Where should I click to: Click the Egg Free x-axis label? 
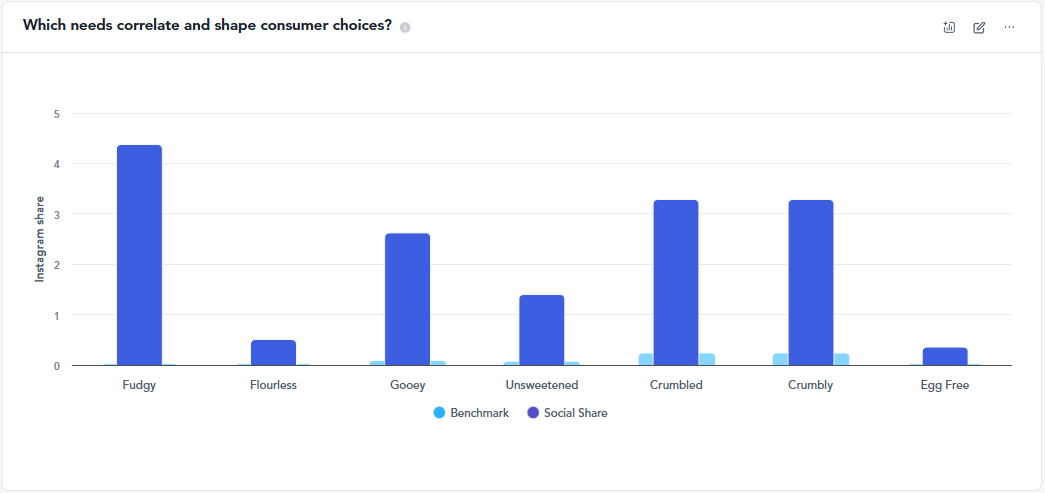tap(944, 385)
